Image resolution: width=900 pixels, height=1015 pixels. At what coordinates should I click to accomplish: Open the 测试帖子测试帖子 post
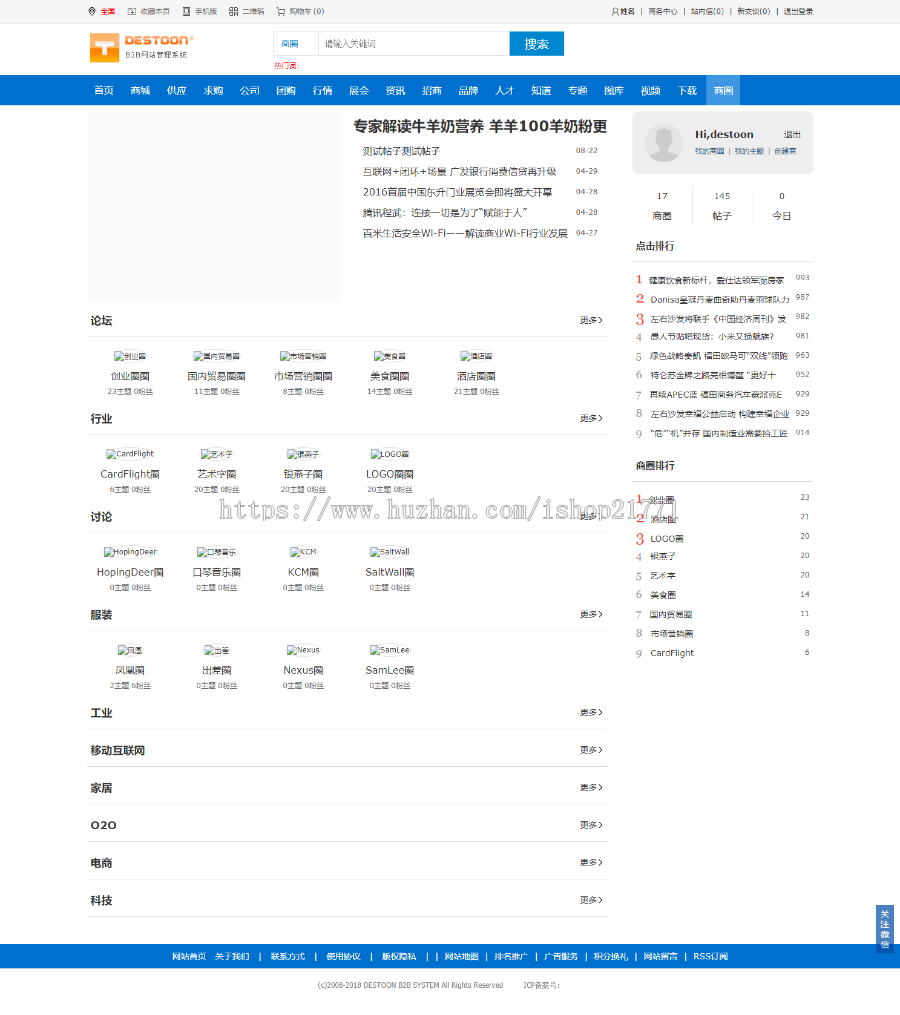coord(401,151)
